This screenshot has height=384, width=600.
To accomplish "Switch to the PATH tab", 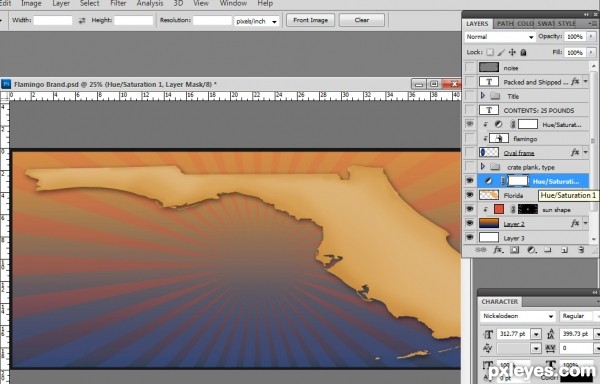I will point(505,23).
